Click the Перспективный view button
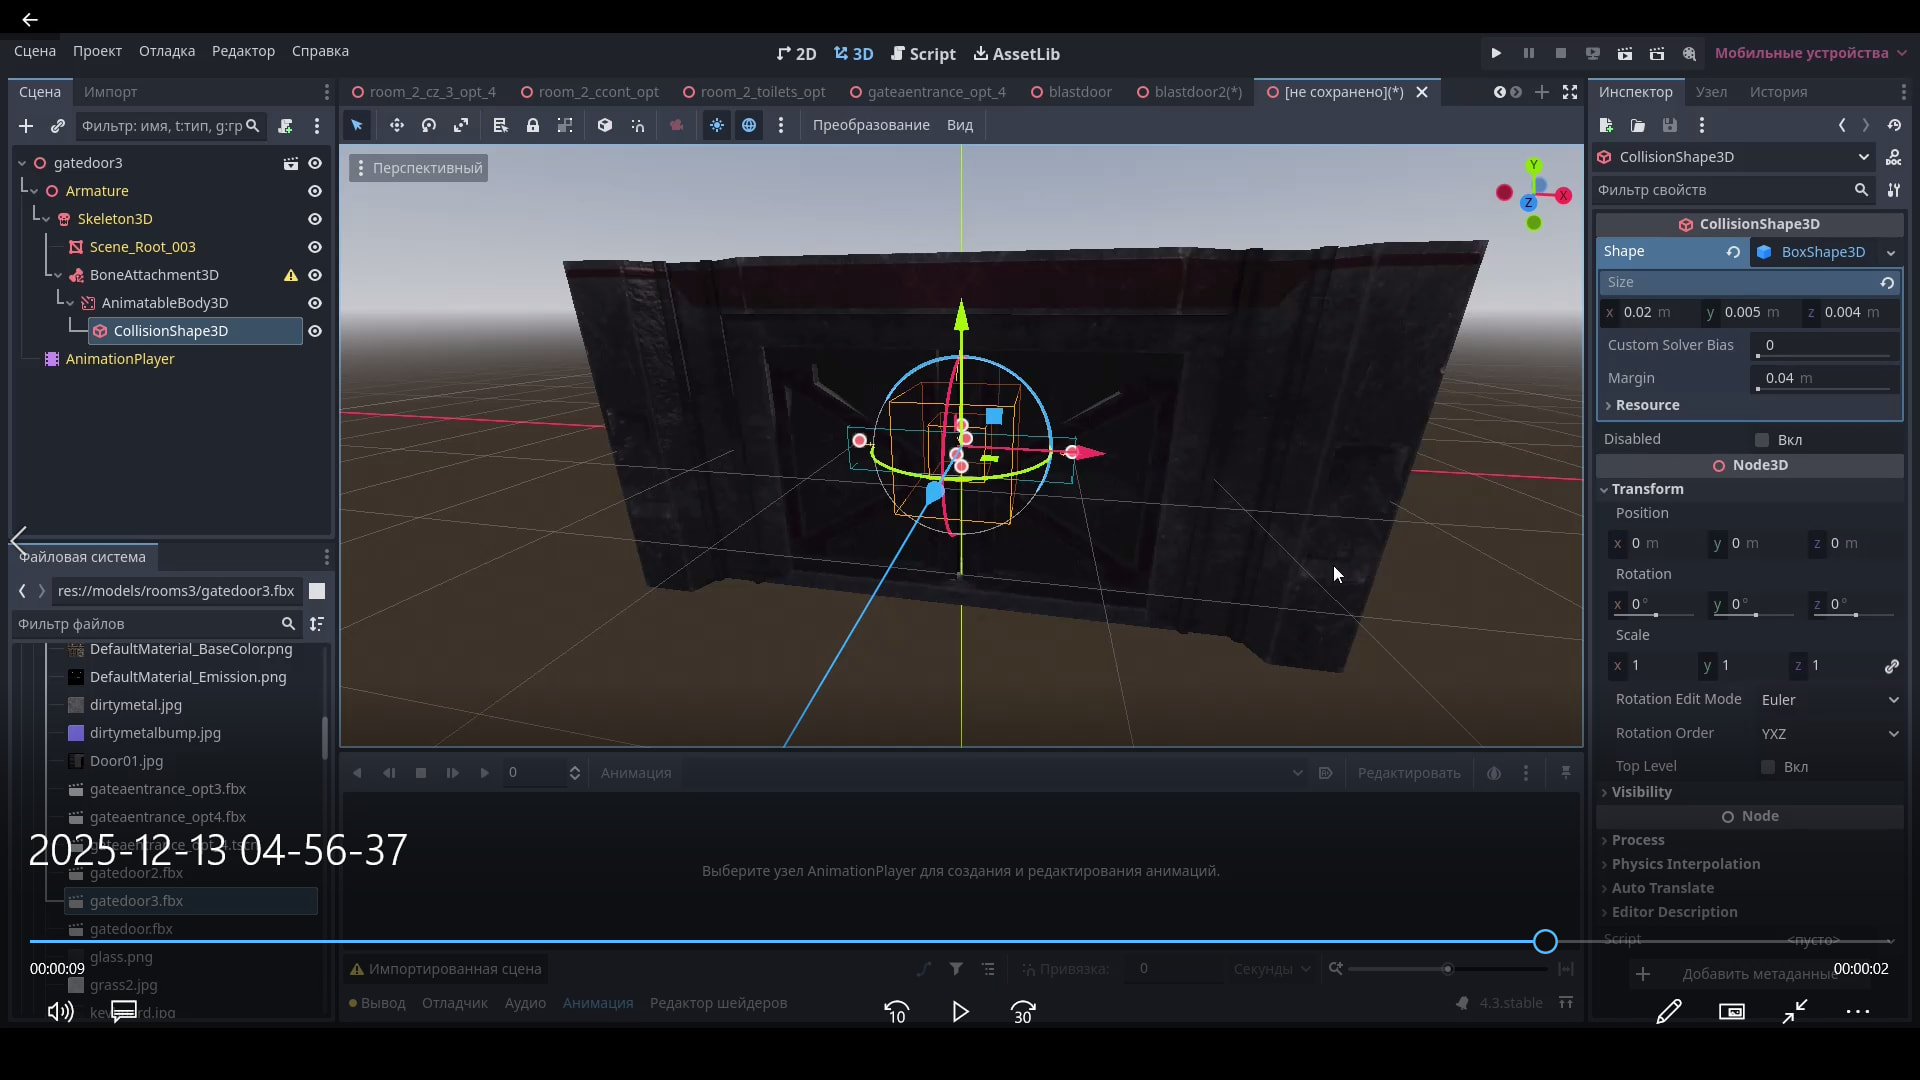 [x=419, y=168]
